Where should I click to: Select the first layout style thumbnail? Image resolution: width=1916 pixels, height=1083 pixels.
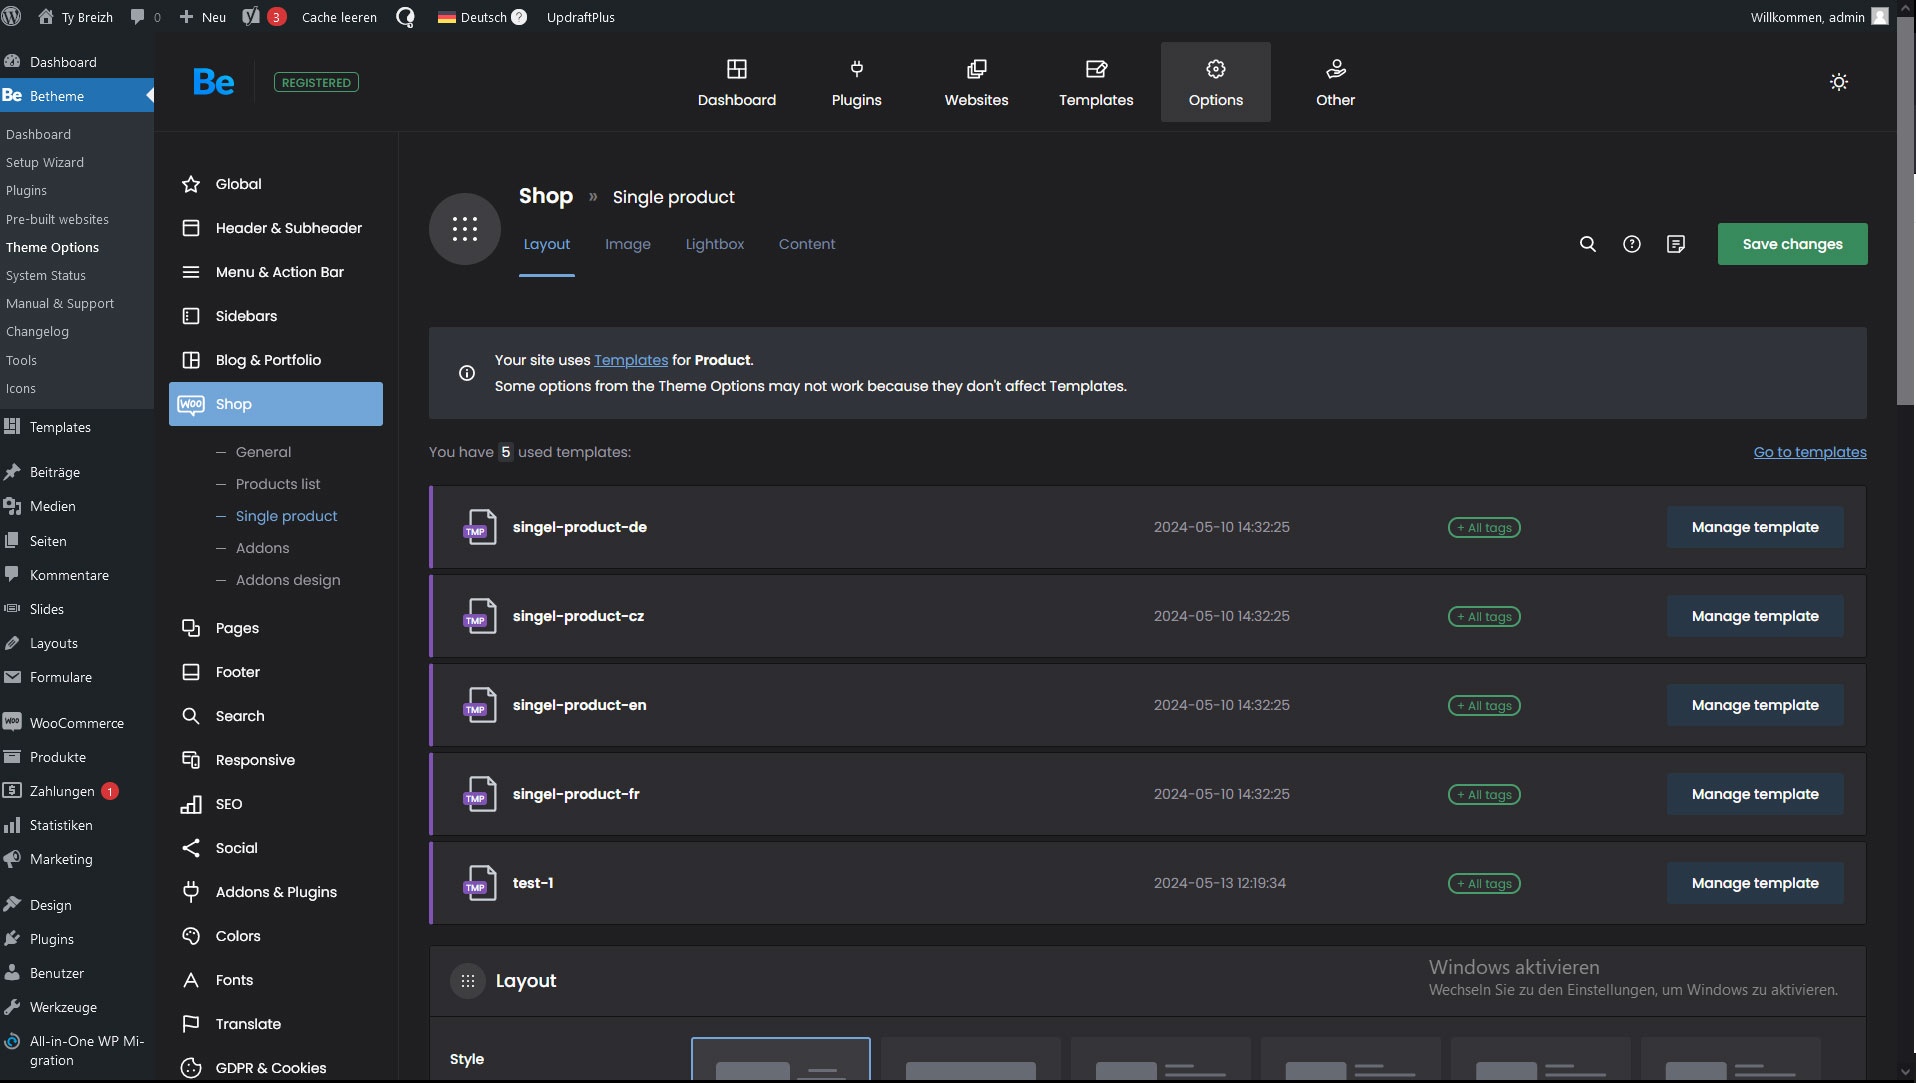(x=780, y=1059)
